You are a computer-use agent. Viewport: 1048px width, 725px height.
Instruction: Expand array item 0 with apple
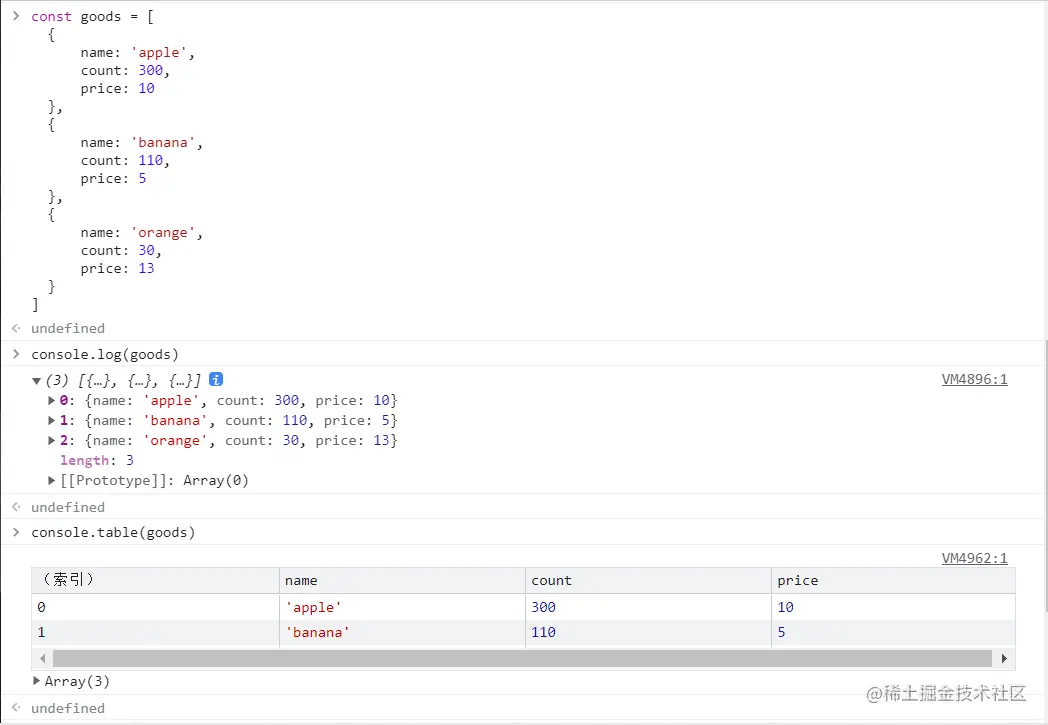[x=51, y=400]
